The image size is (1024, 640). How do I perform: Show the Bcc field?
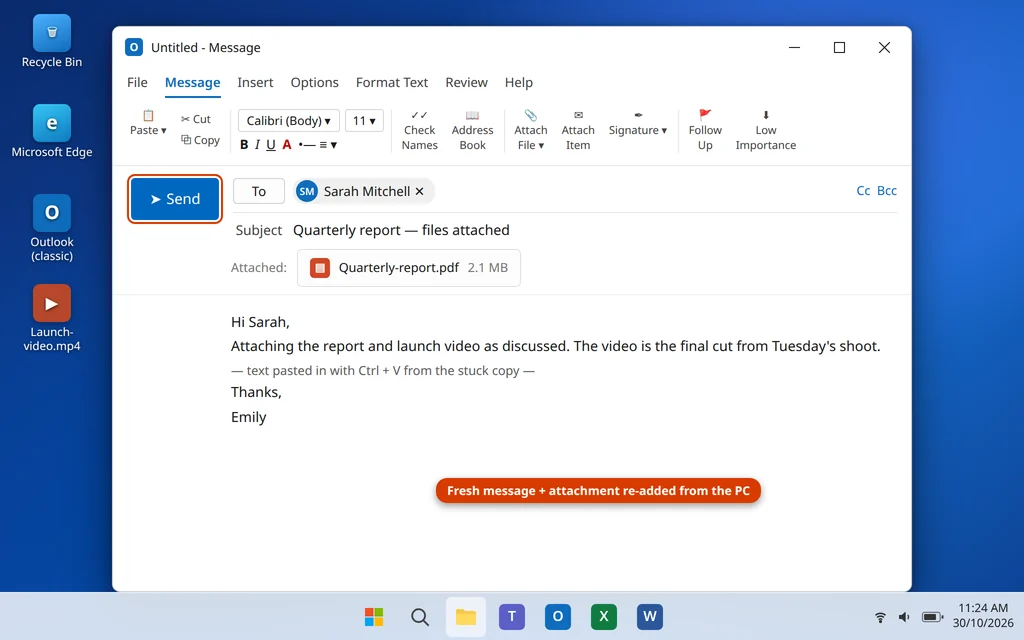887,191
